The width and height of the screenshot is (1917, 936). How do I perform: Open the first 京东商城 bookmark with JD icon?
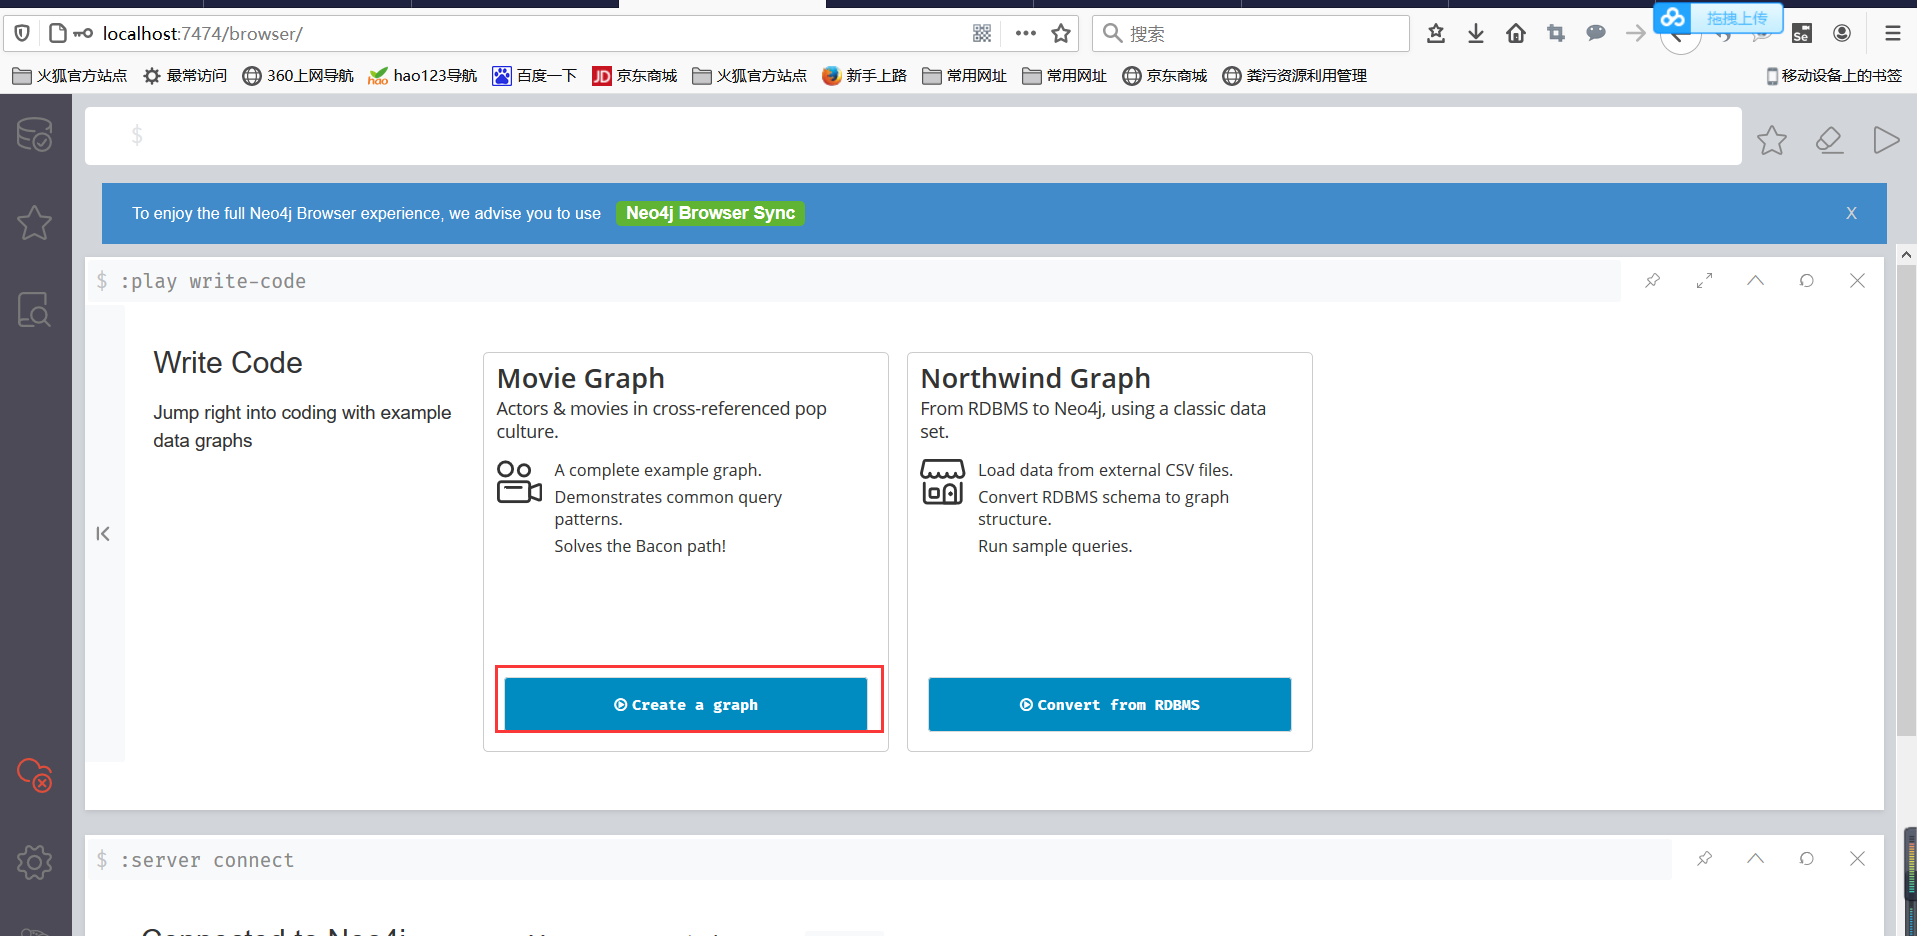pyautogui.click(x=635, y=76)
